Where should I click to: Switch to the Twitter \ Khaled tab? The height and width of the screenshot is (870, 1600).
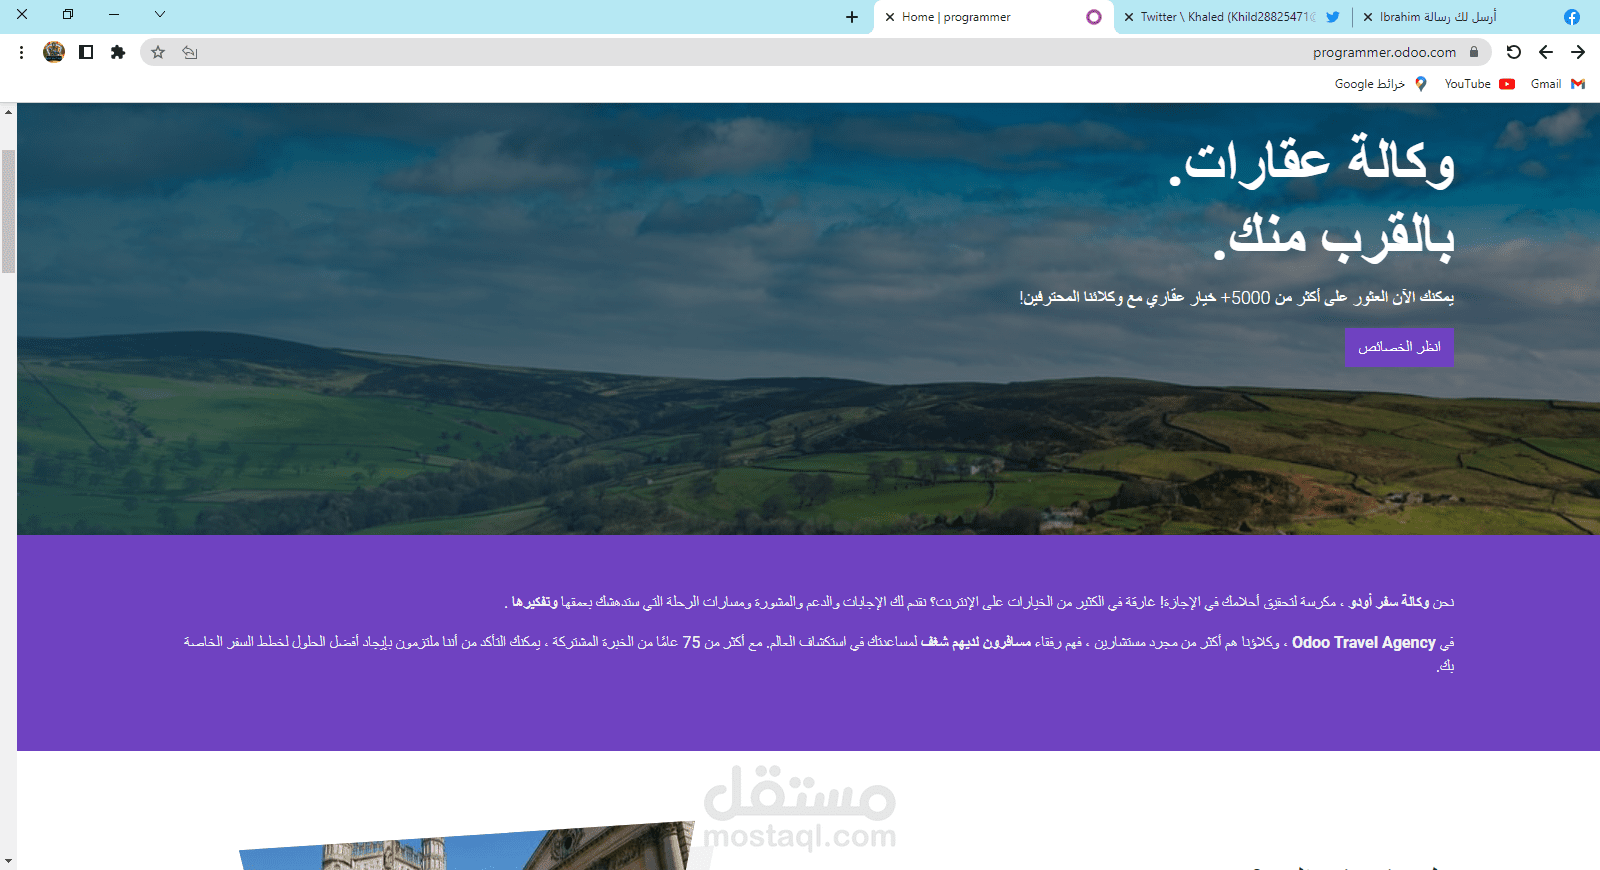click(x=1232, y=17)
